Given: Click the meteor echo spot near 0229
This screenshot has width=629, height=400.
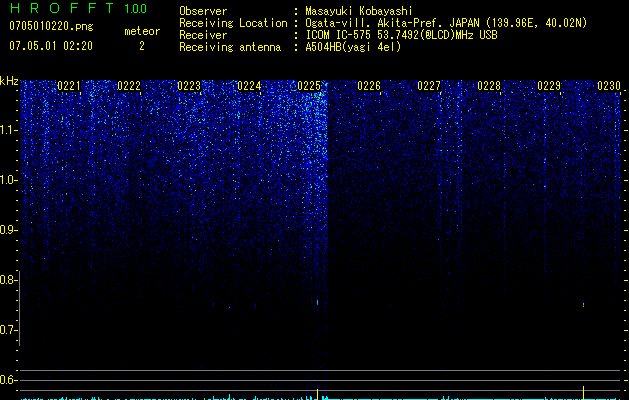Looking at the screenshot, I should pyautogui.click(x=583, y=305).
